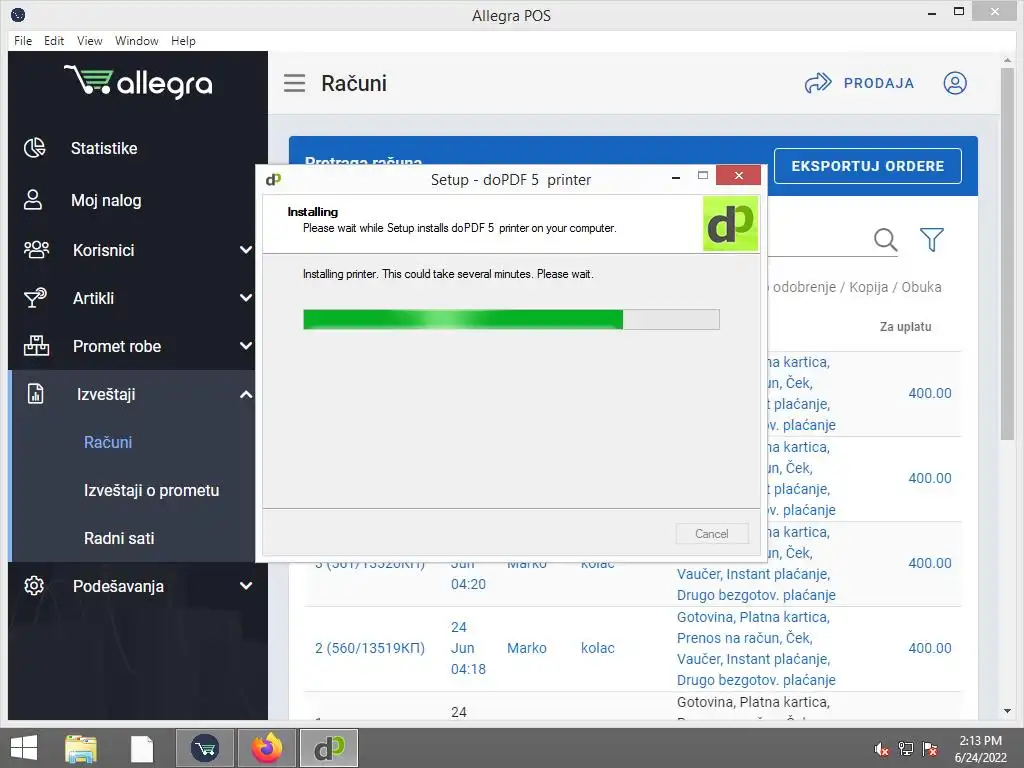Click the Korisnici group icon

(x=36, y=249)
